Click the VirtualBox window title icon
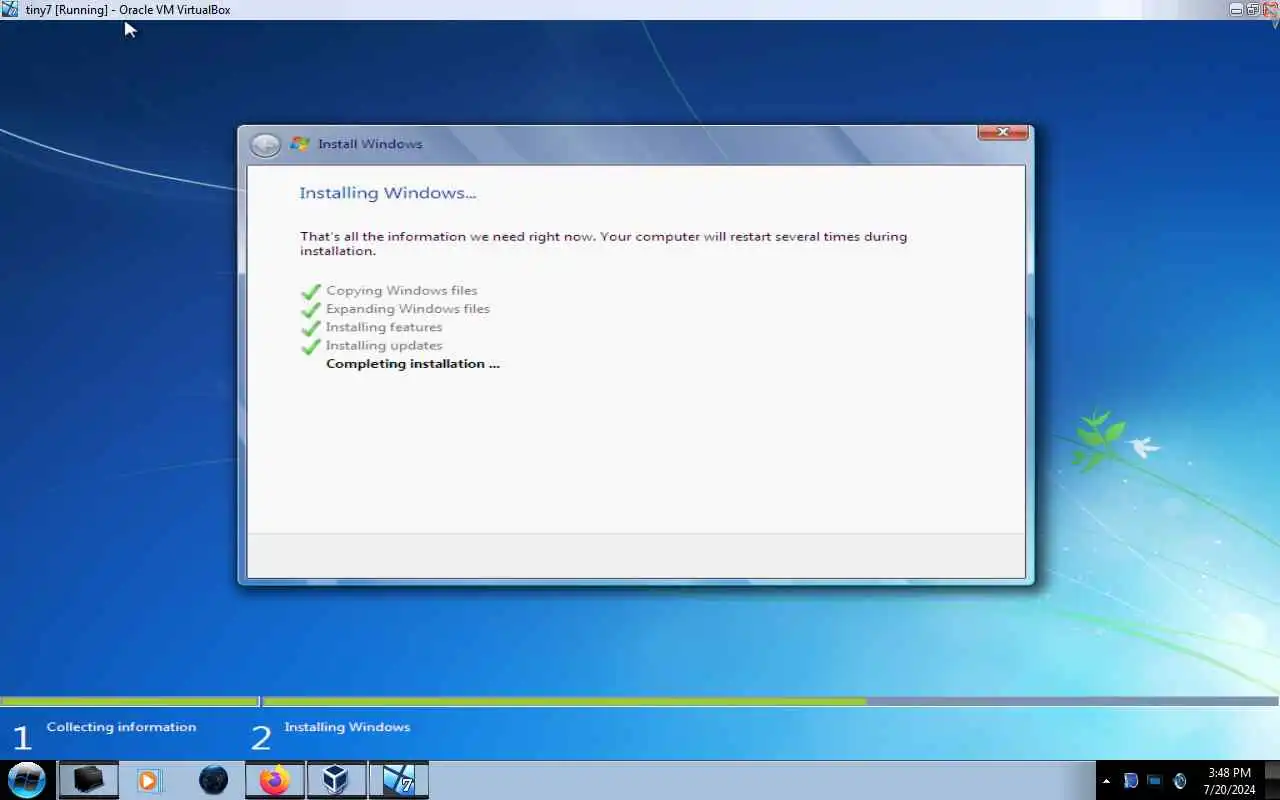This screenshot has height=800, width=1280. click(10, 9)
